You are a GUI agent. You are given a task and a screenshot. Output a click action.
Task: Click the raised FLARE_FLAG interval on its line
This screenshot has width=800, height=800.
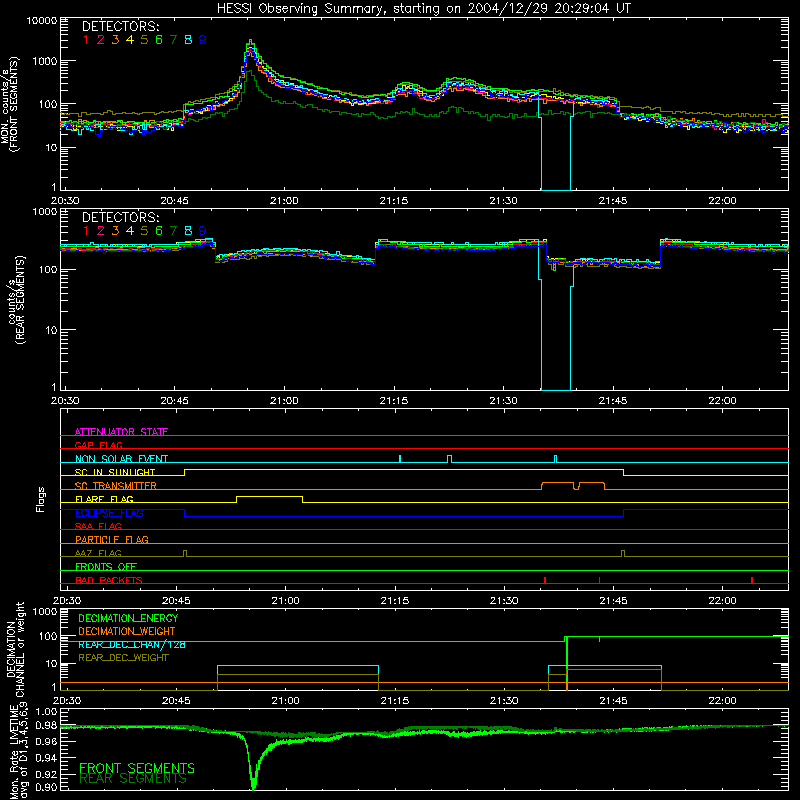(269, 496)
